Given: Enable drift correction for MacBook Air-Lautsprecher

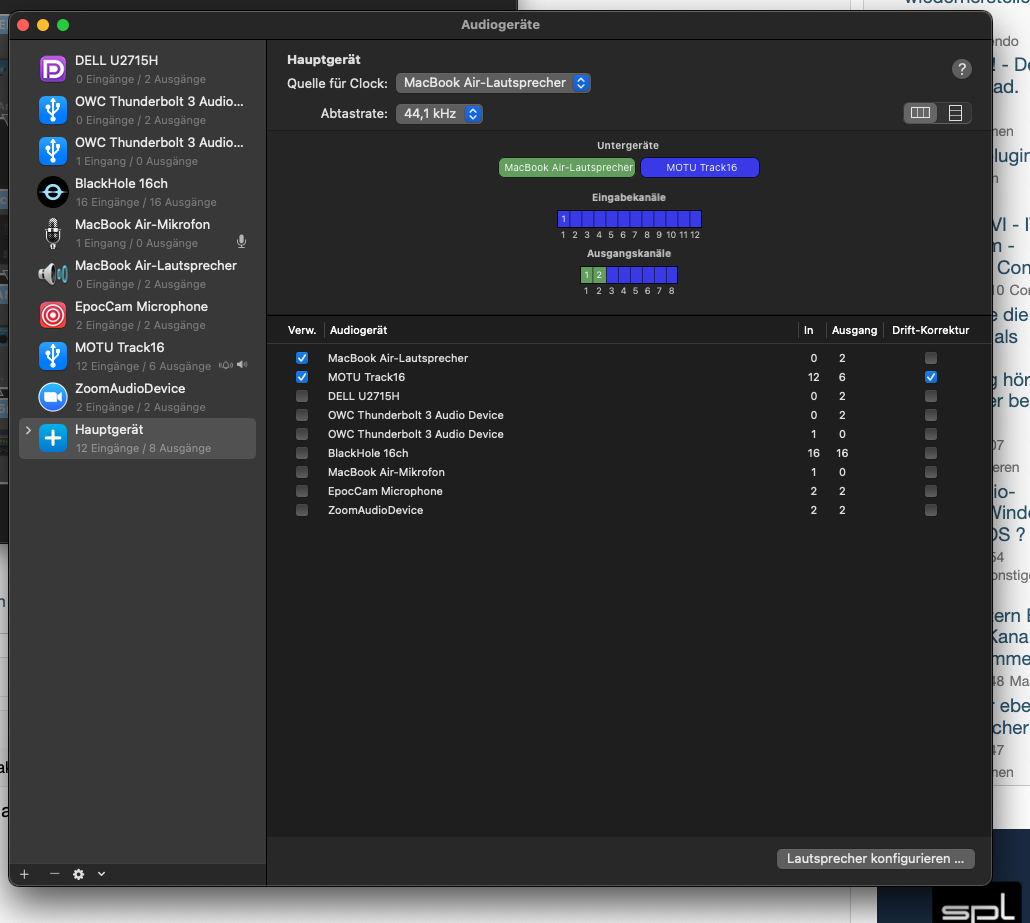Looking at the screenshot, I should click(x=930, y=358).
